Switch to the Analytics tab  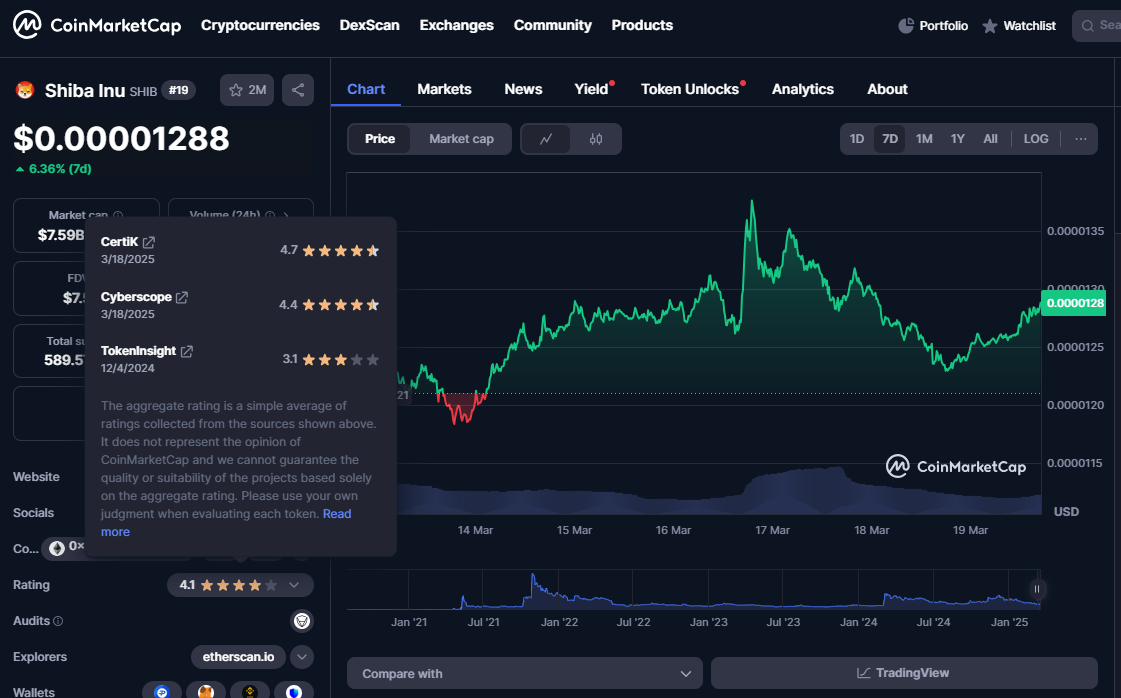803,89
